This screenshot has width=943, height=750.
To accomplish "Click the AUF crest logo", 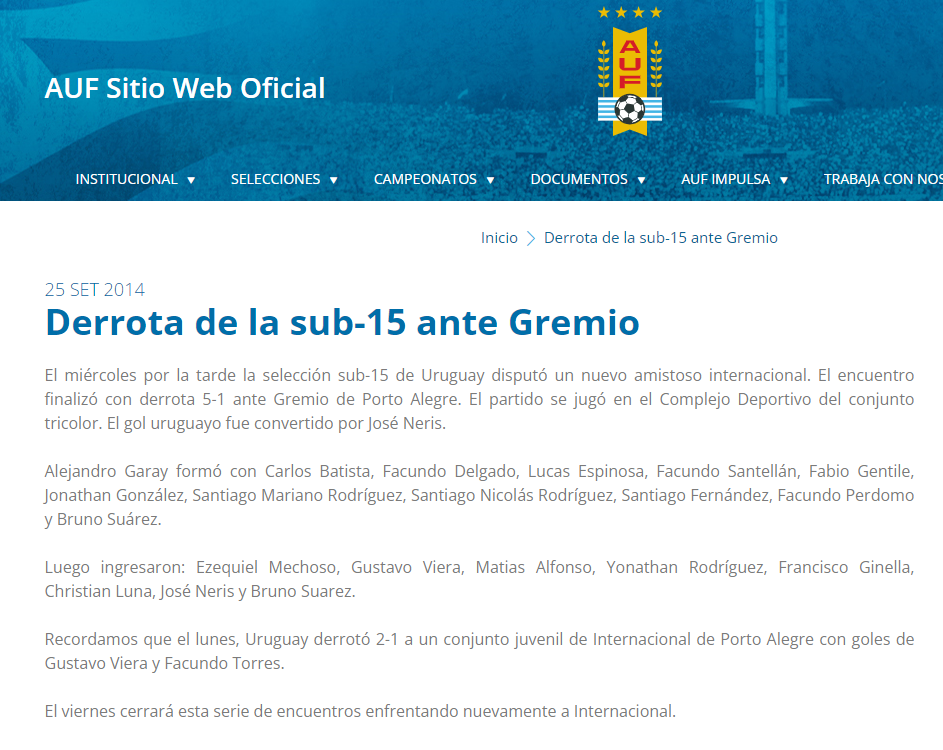I will pos(629,71).
